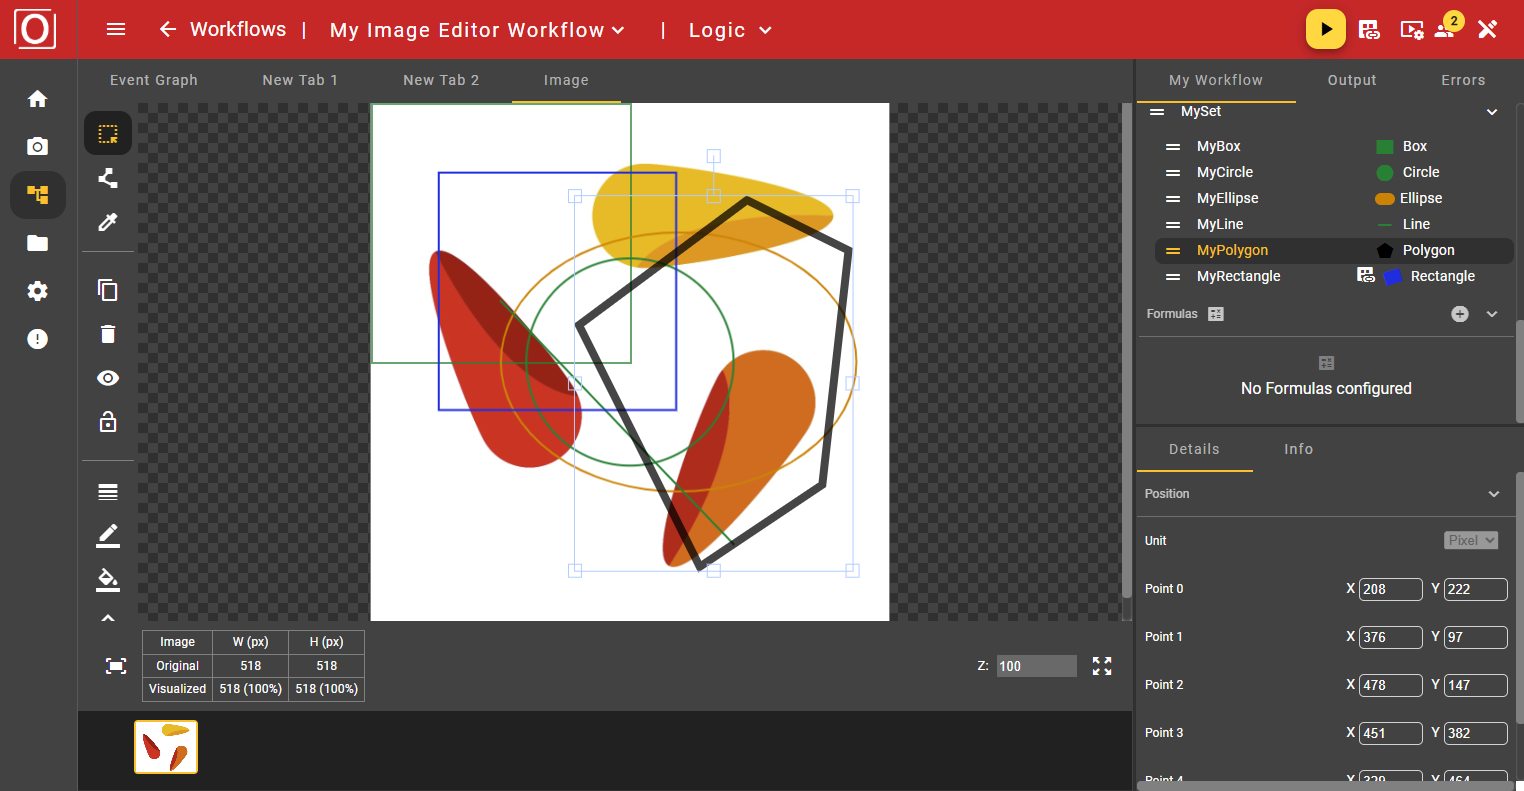Click the Point 0 X input field

1390,589
